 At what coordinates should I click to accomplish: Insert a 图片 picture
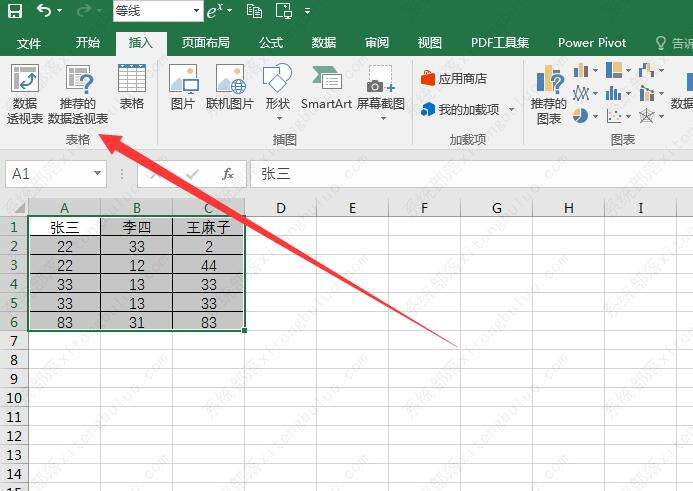click(x=183, y=88)
